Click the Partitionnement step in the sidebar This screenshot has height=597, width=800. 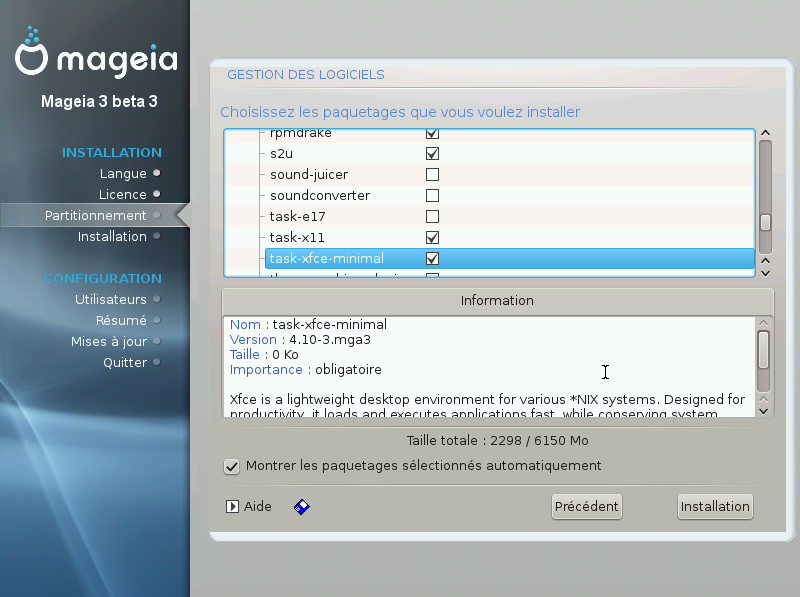click(x=95, y=215)
